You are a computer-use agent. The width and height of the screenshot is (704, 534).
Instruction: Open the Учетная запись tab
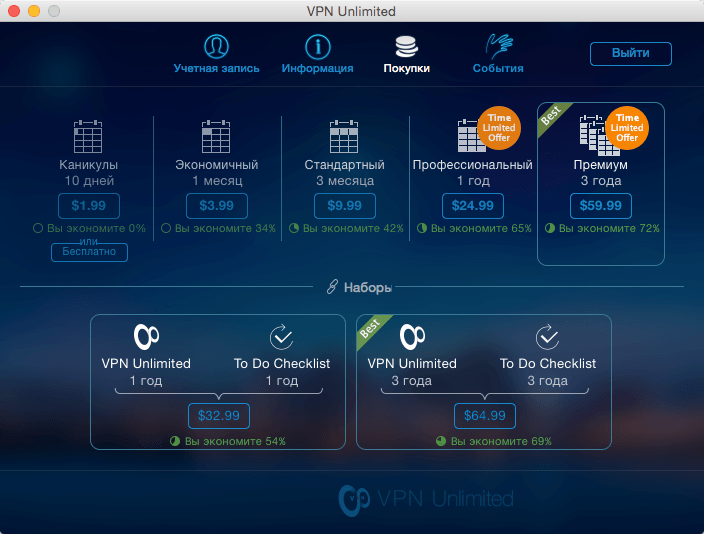click(216, 54)
